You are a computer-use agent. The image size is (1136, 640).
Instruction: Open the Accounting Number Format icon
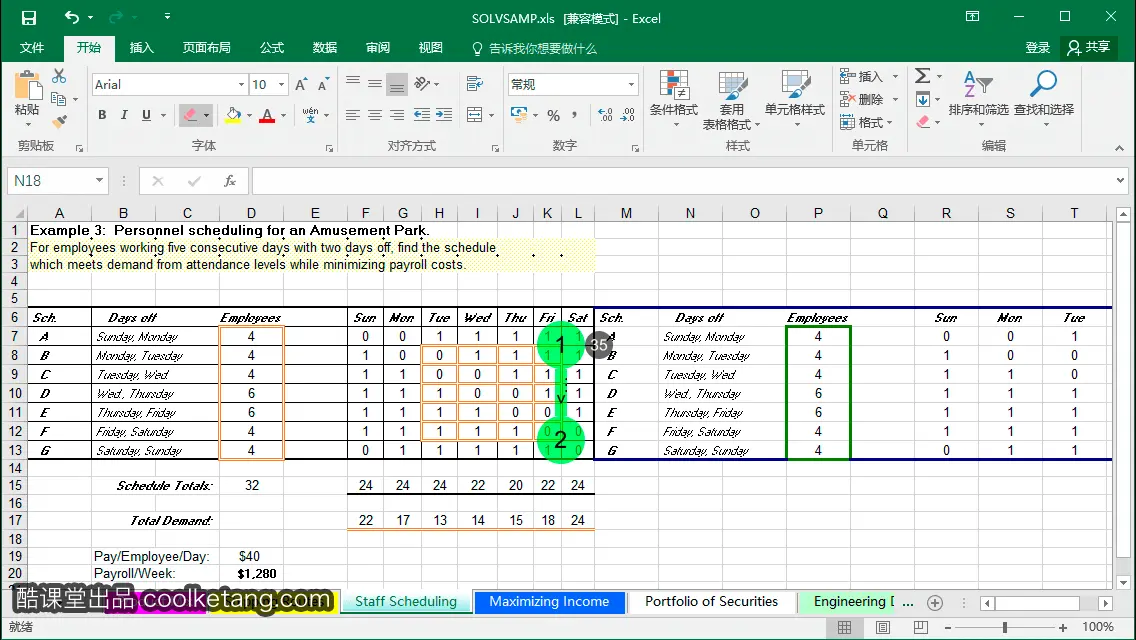tap(519, 115)
